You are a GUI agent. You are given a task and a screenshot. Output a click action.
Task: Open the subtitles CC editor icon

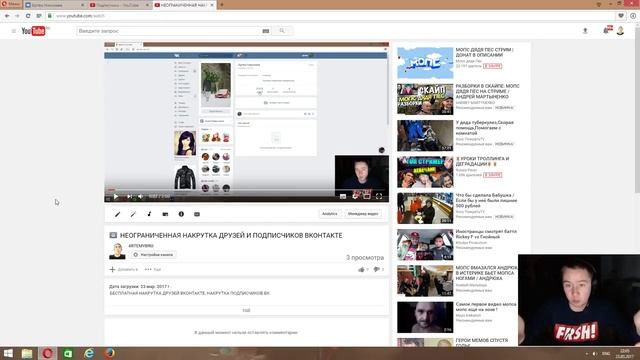click(197, 214)
